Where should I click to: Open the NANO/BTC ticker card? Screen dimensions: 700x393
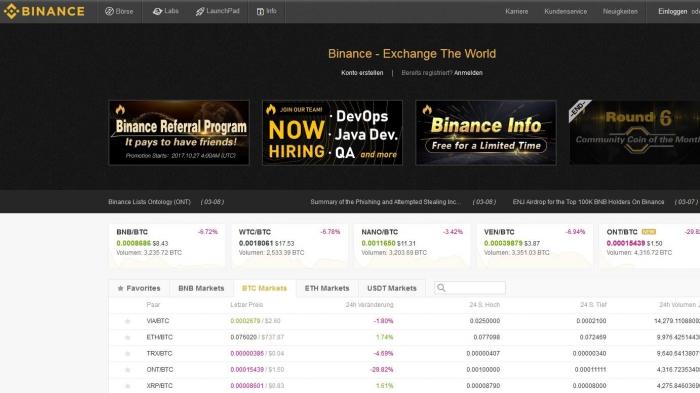[412, 246]
